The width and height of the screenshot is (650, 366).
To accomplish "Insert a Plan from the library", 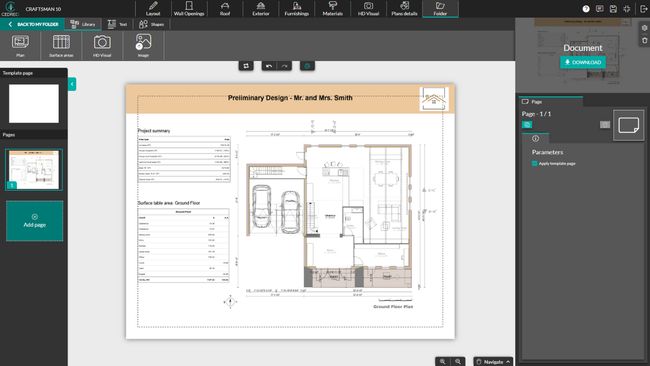I will click(x=20, y=45).
